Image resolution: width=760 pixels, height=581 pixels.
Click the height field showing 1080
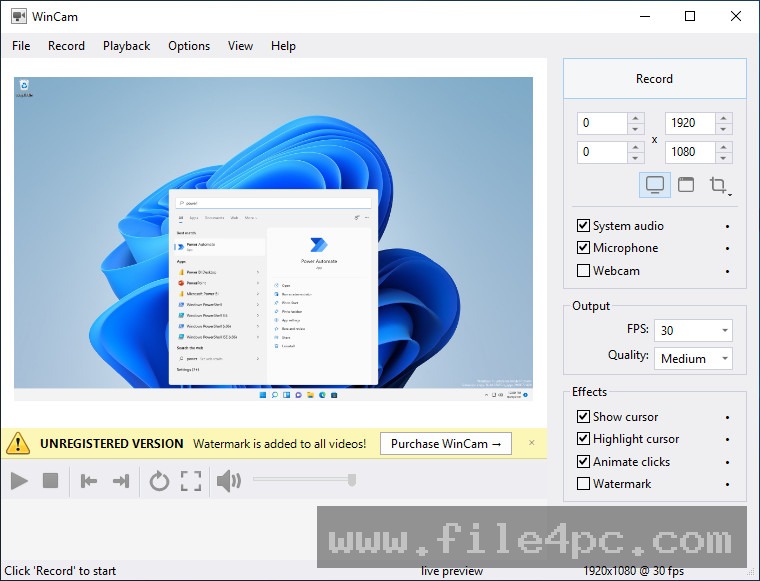point(690,152)
